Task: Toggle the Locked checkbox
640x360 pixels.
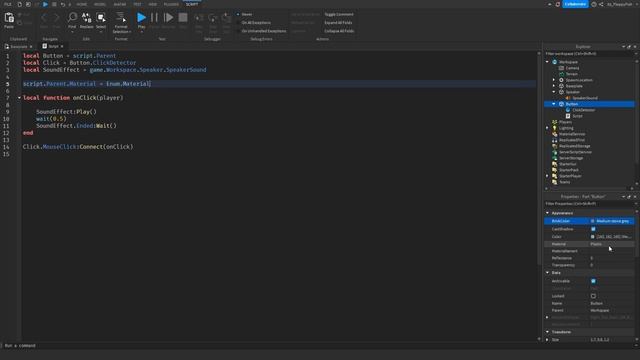Action: click(593, 296)
